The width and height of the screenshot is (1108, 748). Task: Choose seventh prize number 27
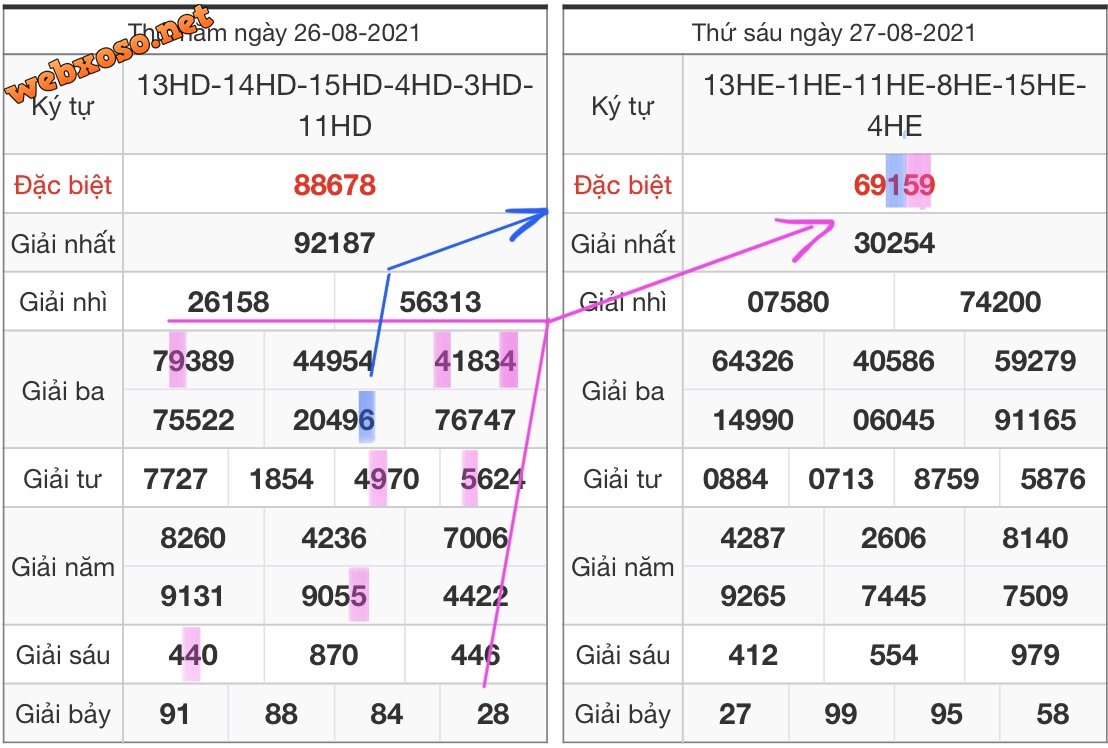click(x=735, y=714)
